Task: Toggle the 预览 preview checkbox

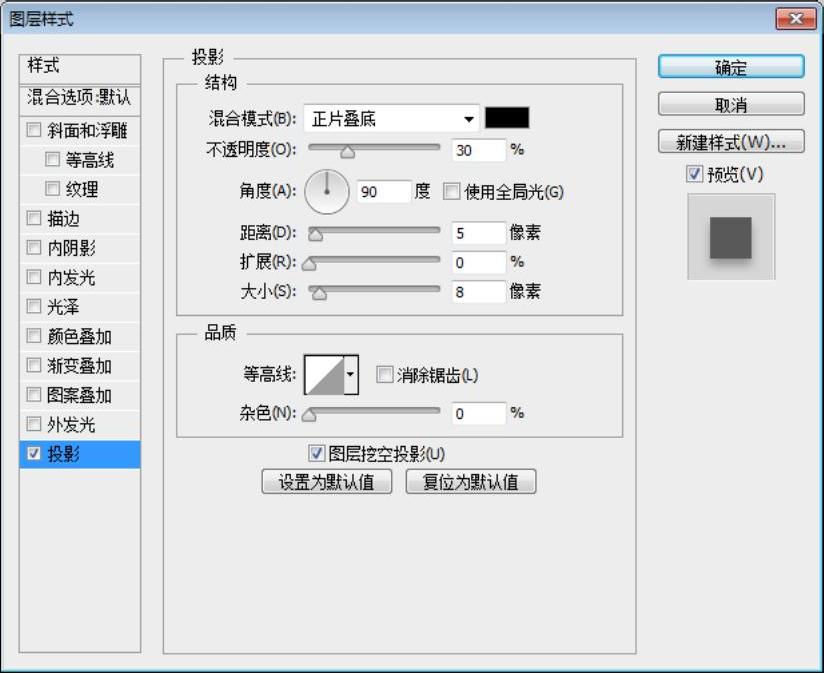Action: tap(694, 174)
